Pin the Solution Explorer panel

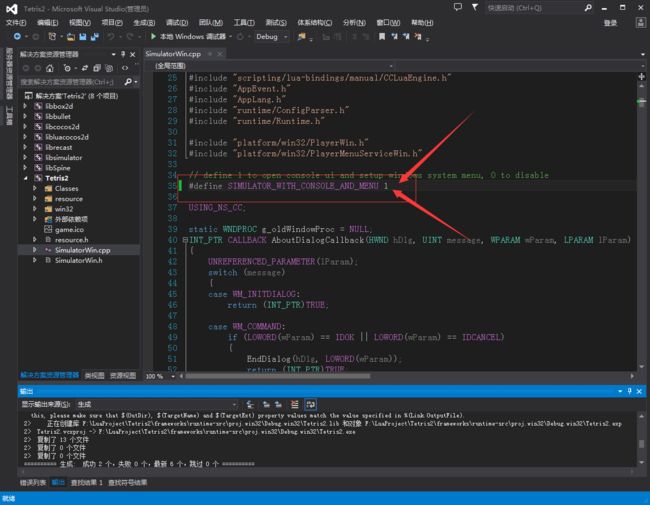[x=123, y=54]
